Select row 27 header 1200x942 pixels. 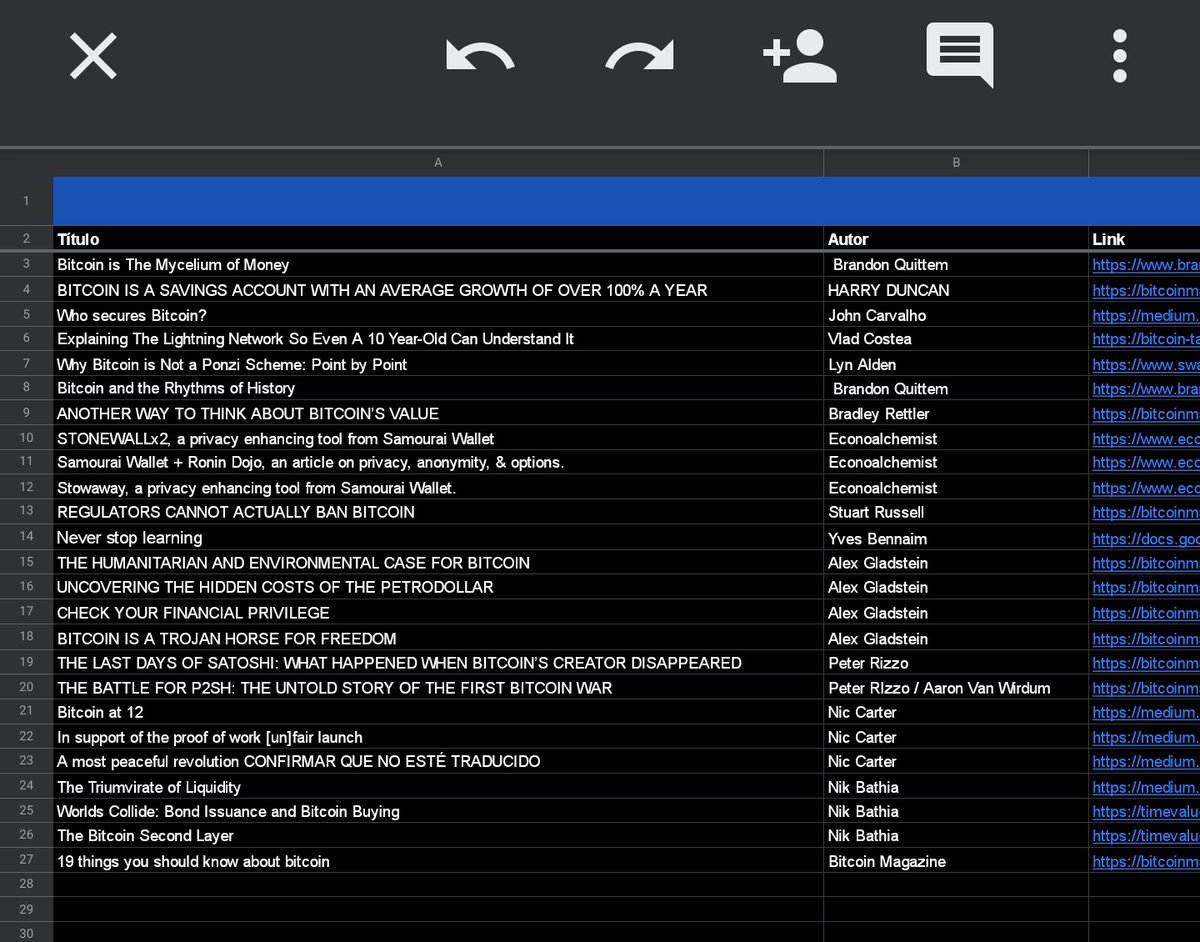[x=26, y=861]
